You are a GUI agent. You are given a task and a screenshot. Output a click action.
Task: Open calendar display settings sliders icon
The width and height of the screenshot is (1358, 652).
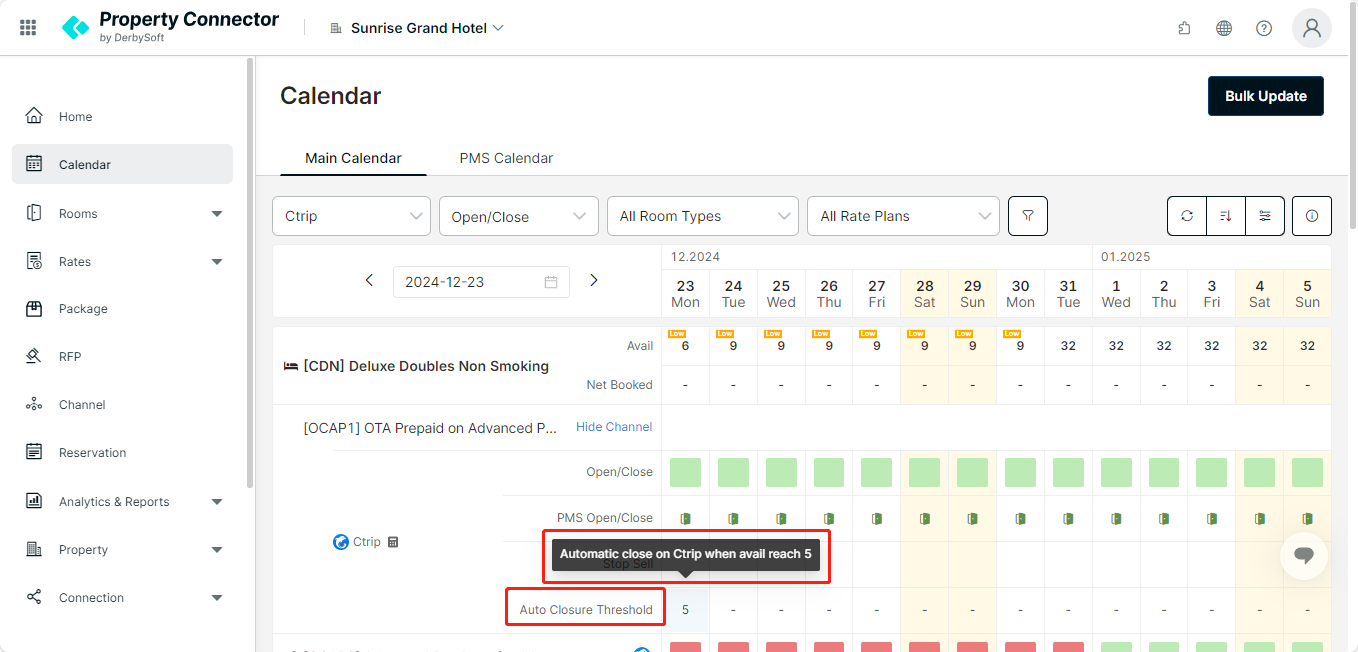[1265, 216]
